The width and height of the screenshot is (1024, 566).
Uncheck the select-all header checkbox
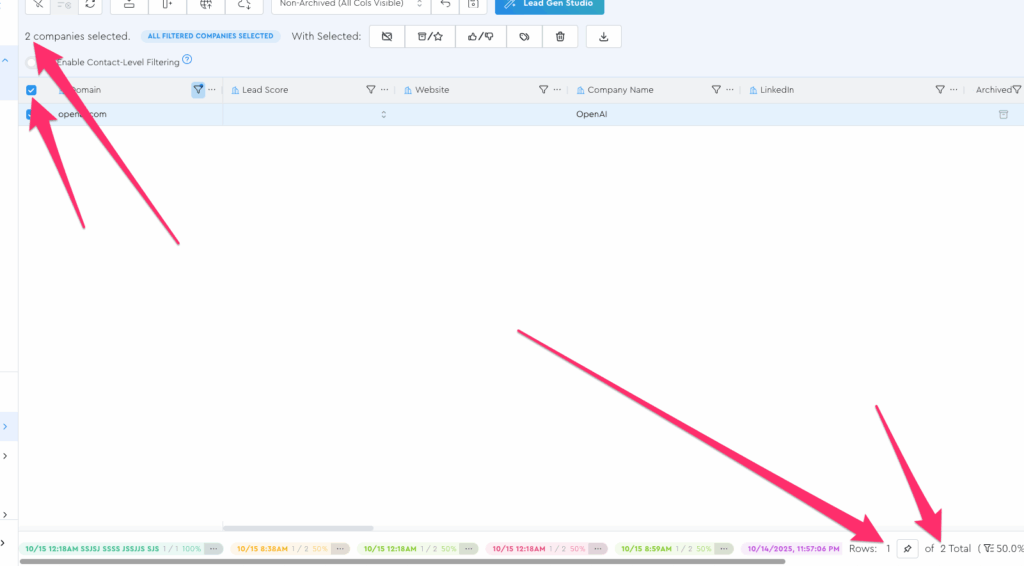[32, 90]
